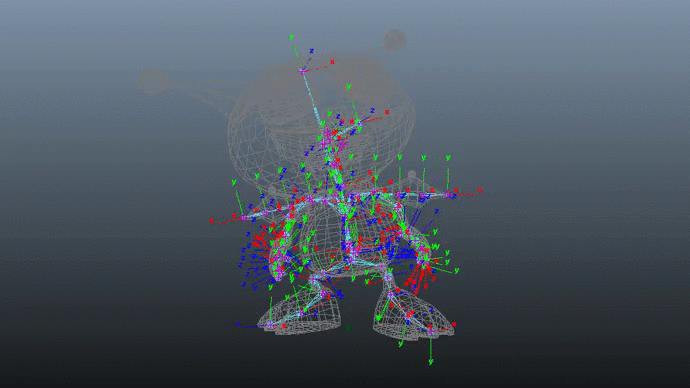
Task: Select the left foot toe joint
Action: [270, 325]
